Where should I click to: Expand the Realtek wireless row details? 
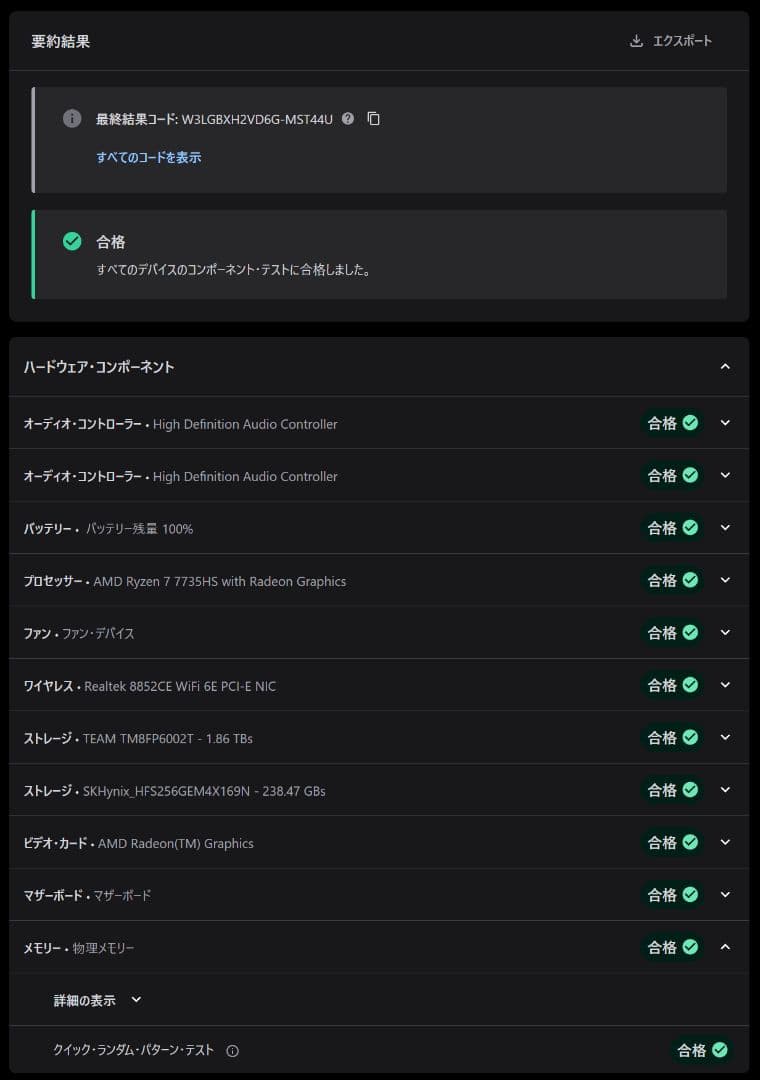point(725,685)
